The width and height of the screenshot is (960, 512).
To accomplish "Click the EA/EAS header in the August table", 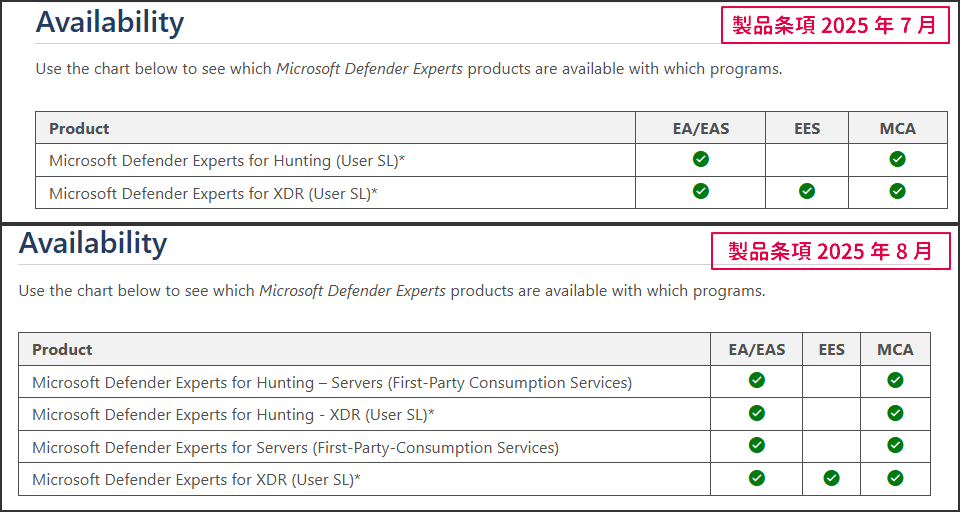I will (x=757, y=350).
